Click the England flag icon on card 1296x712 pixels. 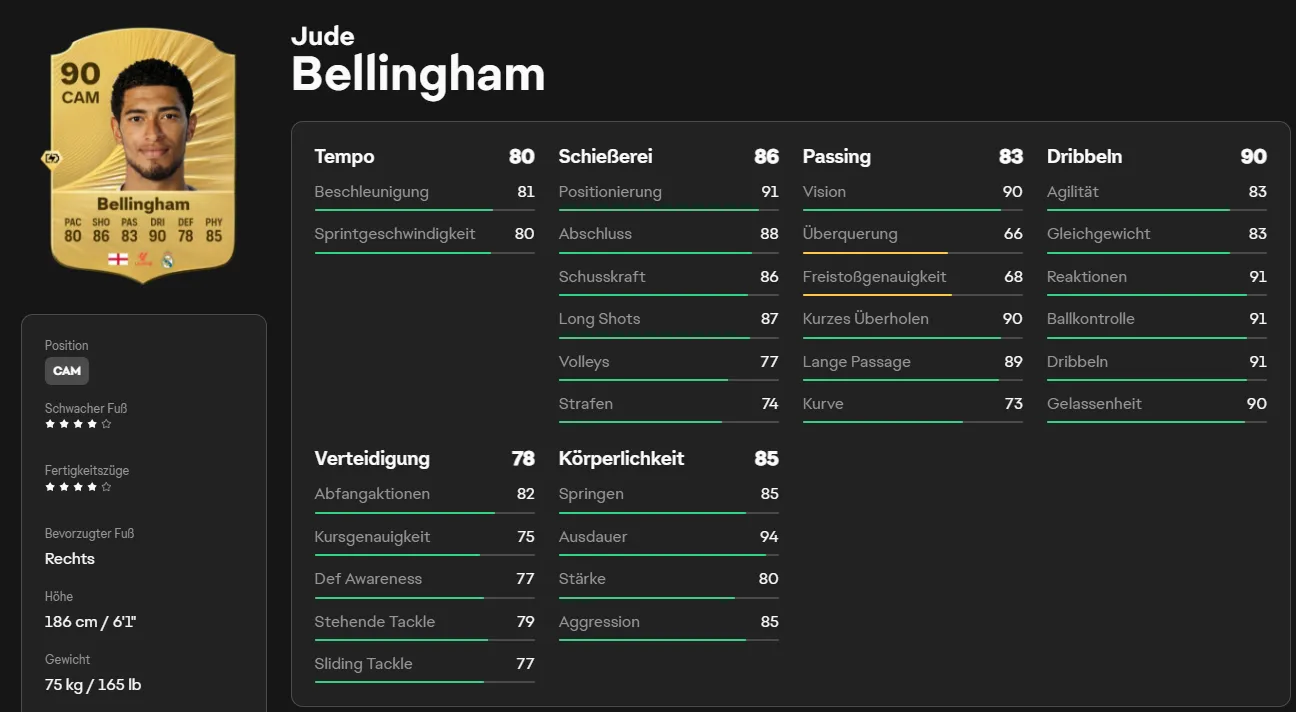tap(118, 260)
